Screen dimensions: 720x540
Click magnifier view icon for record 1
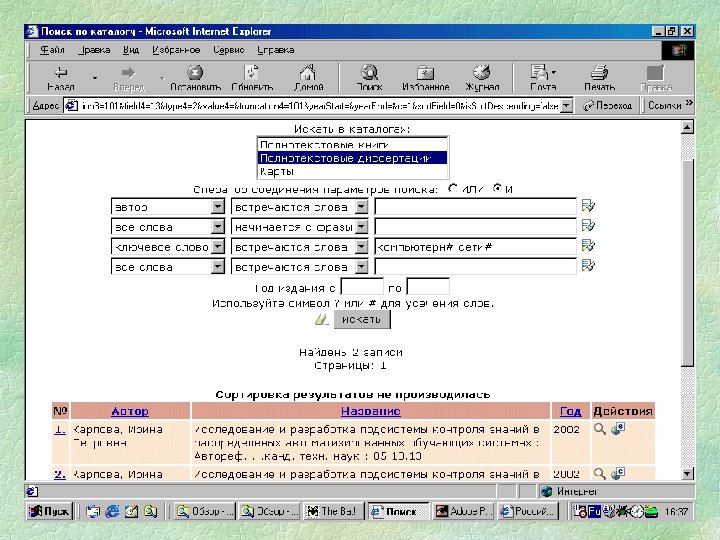pyautogui.click(x=599, y=429)
